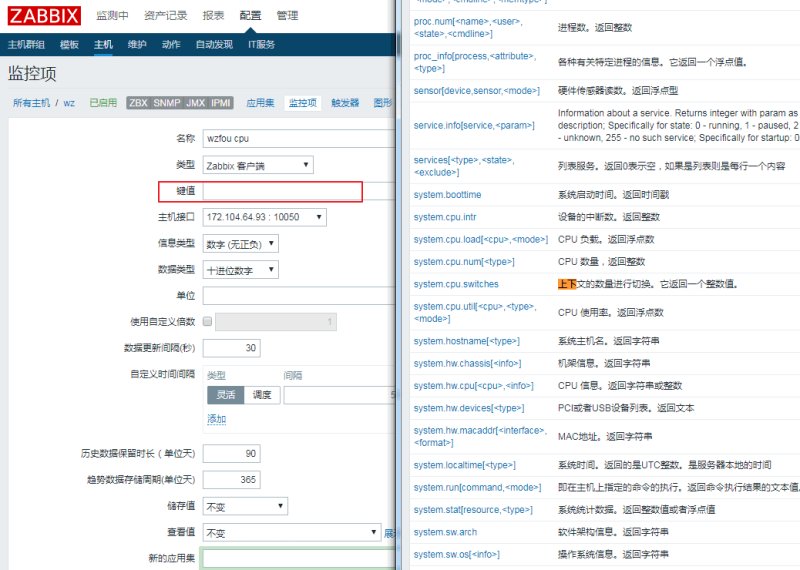Open the 报表 top menu
800x570 pixels.
coord(213,16)
